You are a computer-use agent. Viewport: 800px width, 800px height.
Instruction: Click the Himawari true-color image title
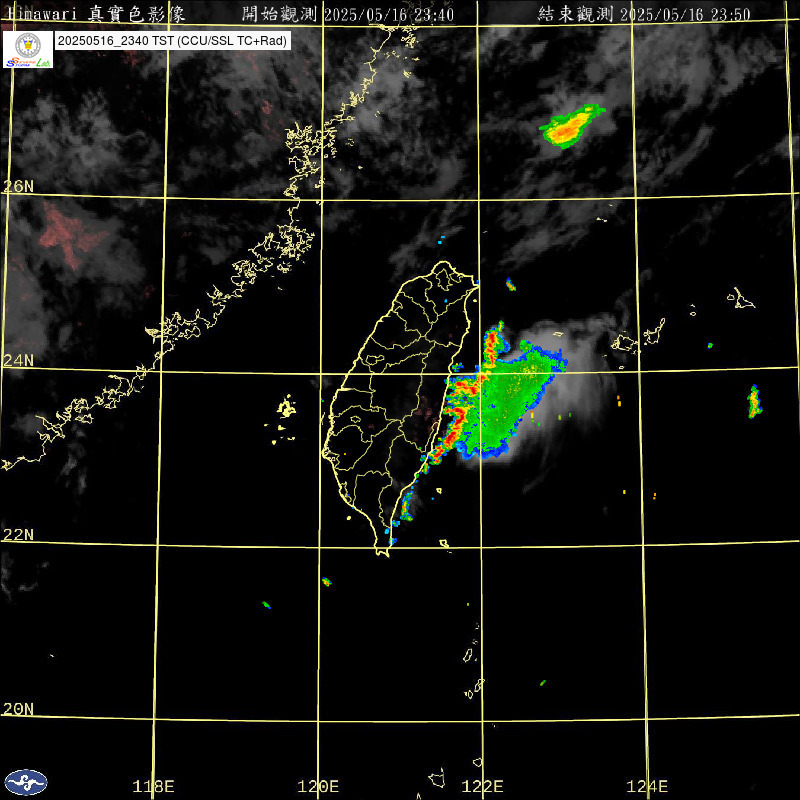point(96,13)
